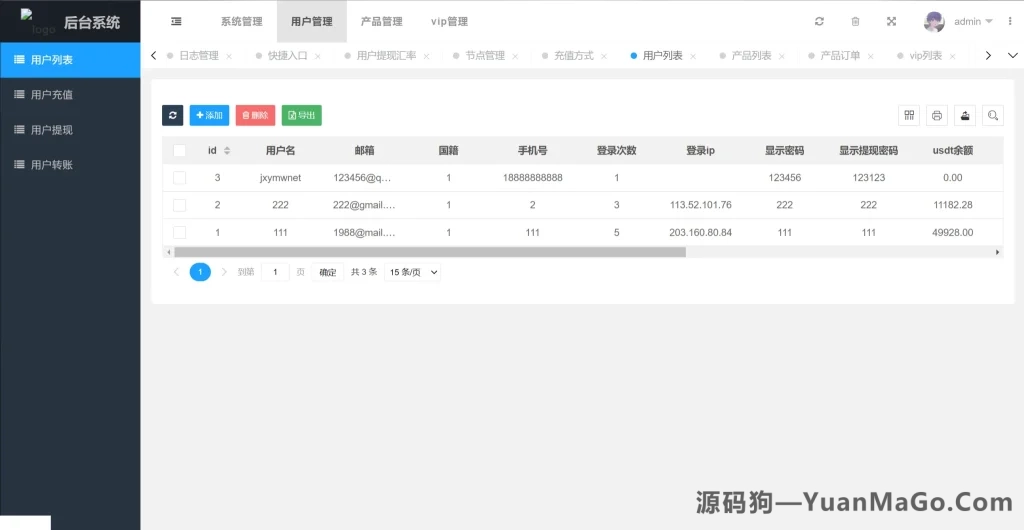Check the row for user jxymwnet
Viewport: 1024px width, 530px height.
click(180, 178)
